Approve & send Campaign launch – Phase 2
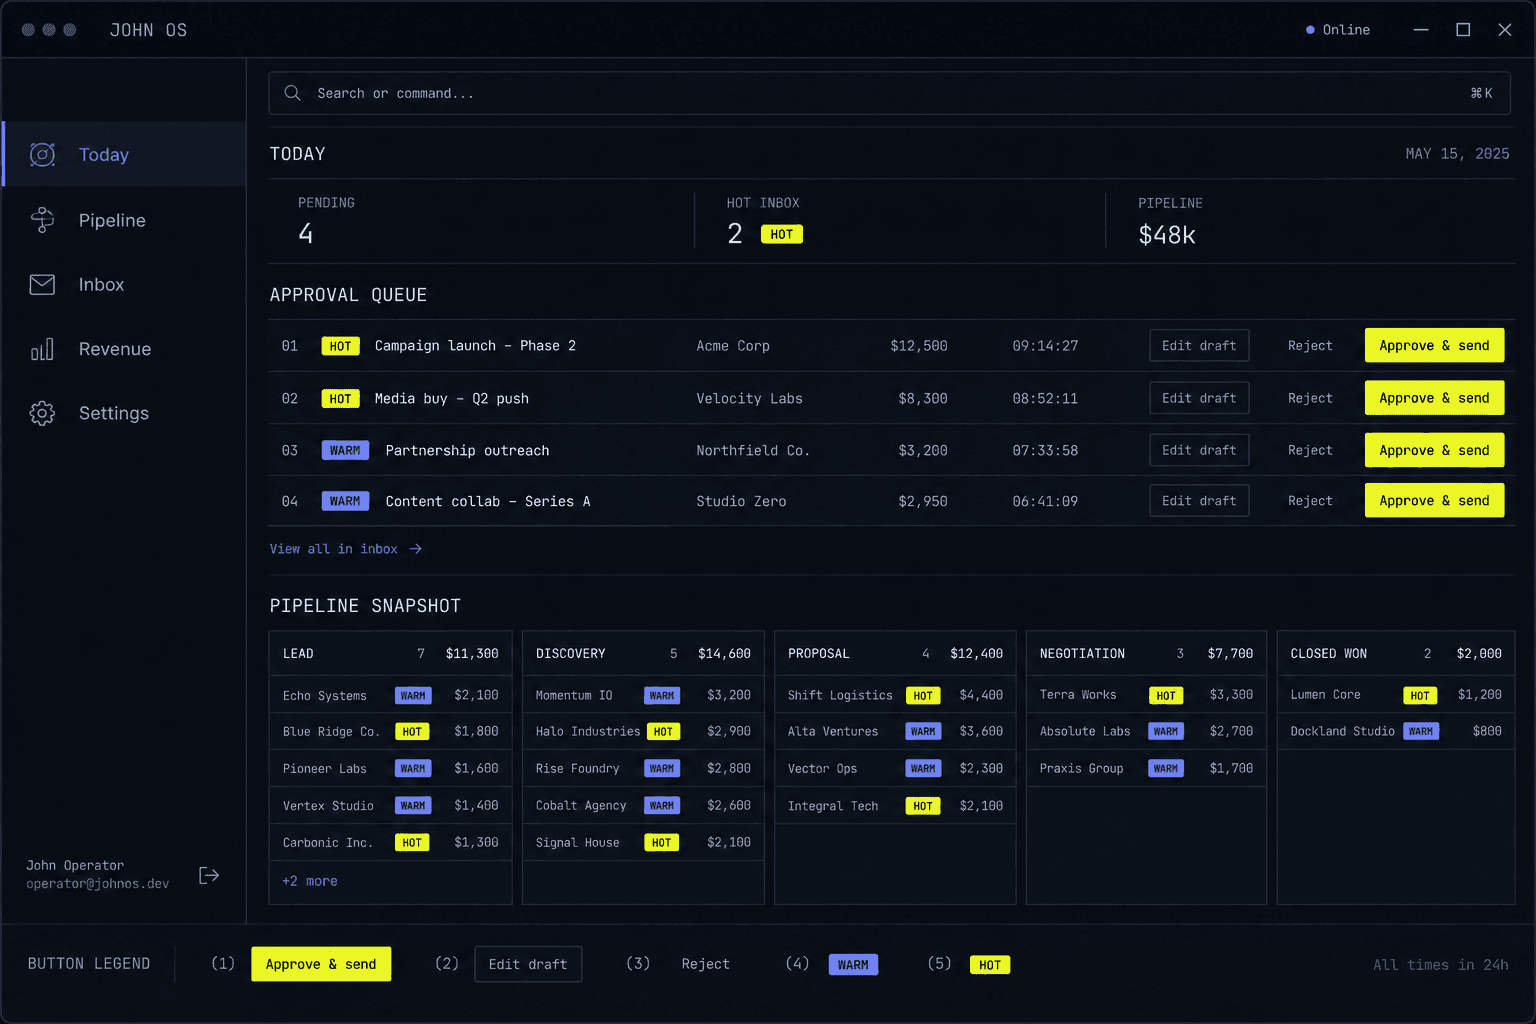The height and width of the screenshot is (1024, 1536). click(1434, 346)
